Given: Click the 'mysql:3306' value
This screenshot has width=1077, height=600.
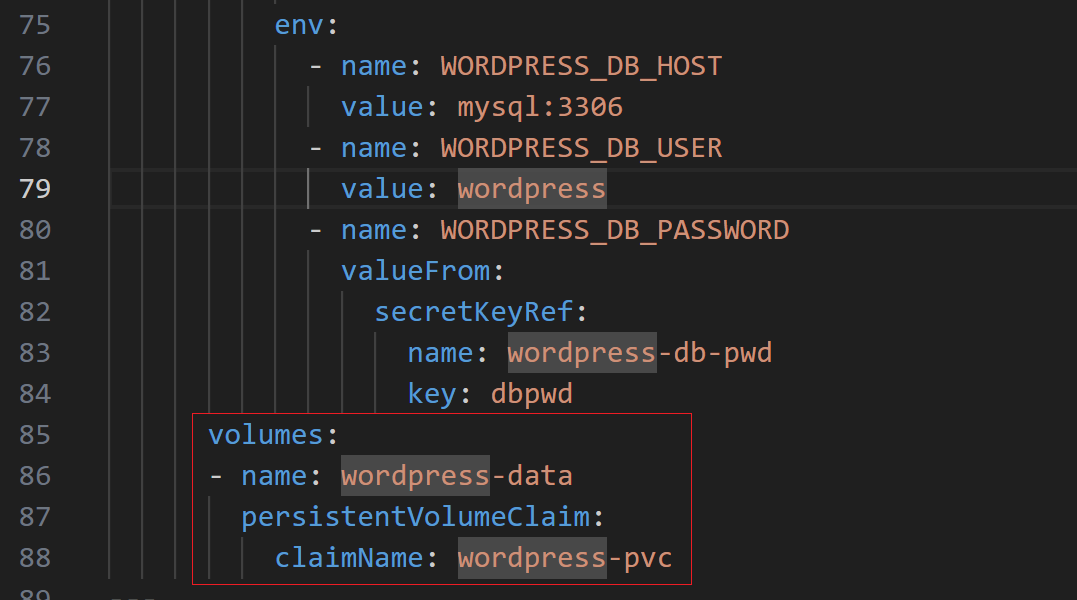Looking at the screenshot, I should tap(540, 107).
